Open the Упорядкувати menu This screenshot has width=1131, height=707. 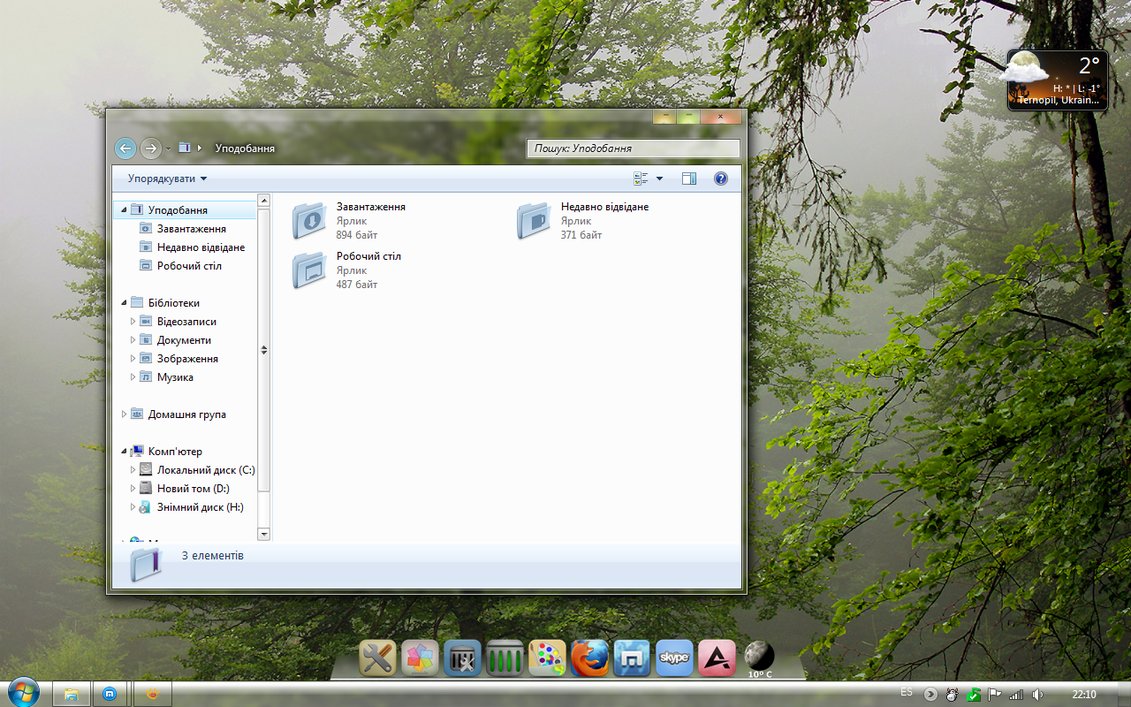167,179
